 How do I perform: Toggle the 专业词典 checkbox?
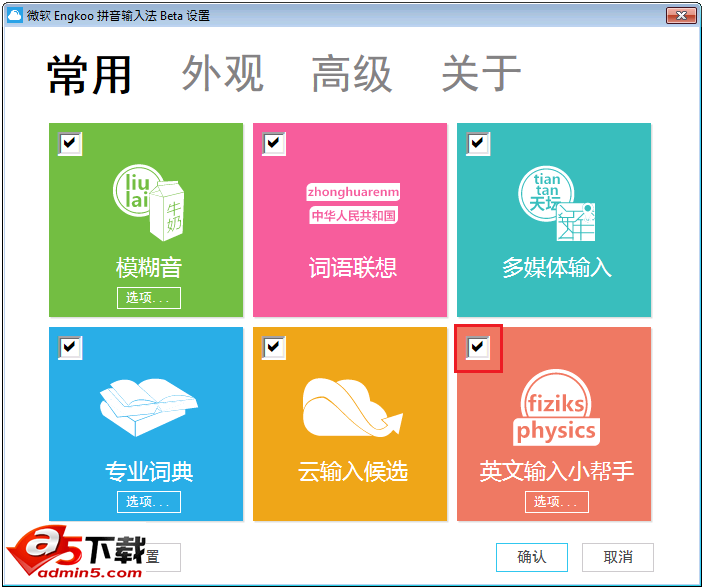point(70,348)
